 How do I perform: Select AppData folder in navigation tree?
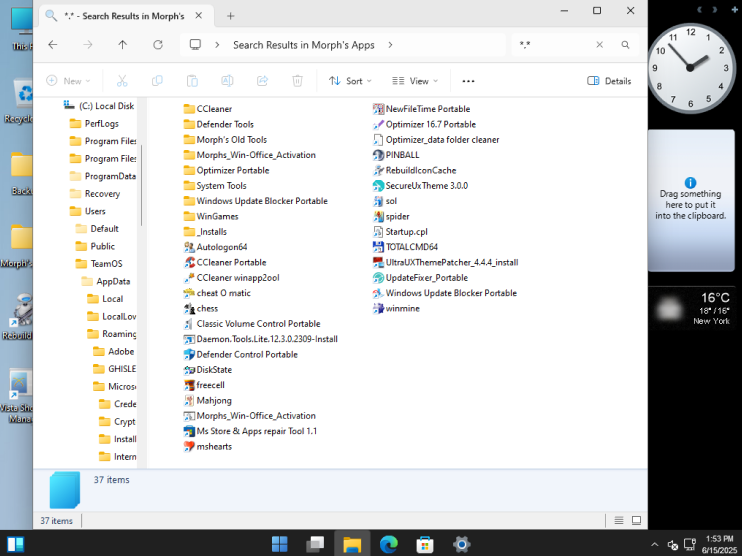[106, 281]
